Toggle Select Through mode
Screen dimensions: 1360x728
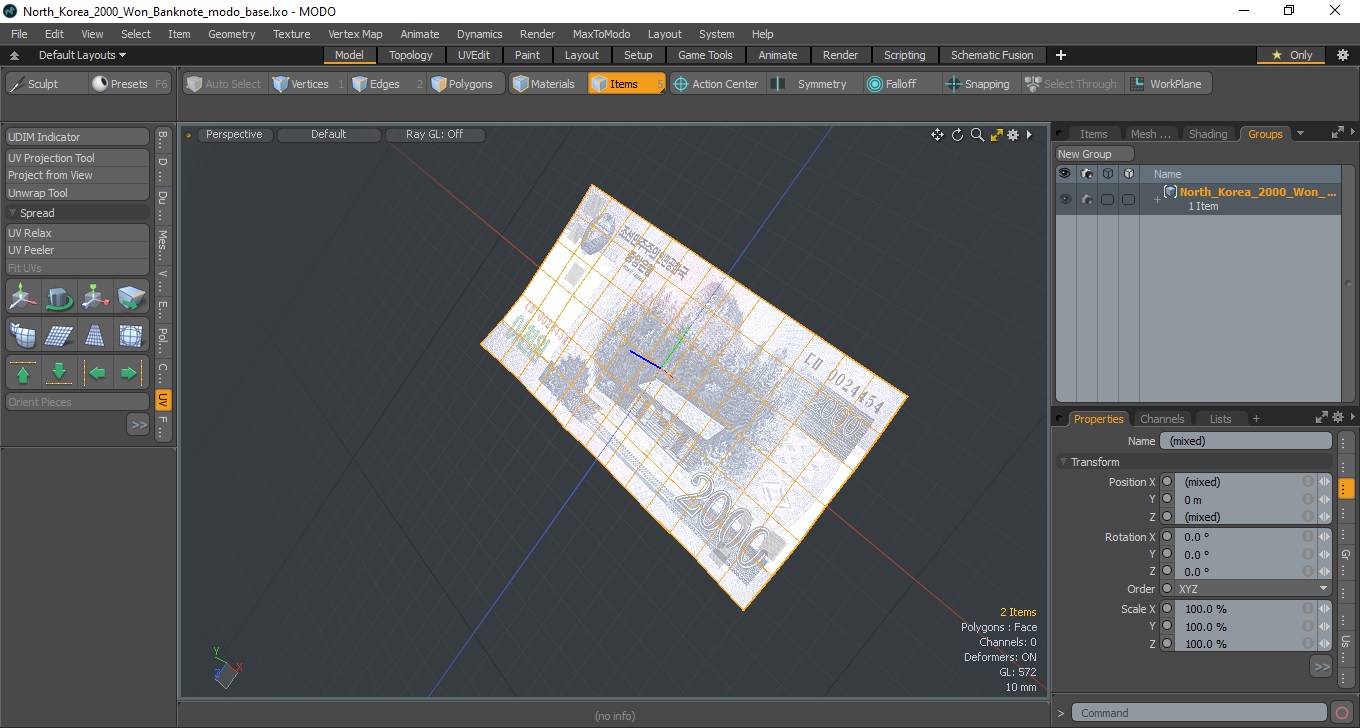[x=1071, y=84]
